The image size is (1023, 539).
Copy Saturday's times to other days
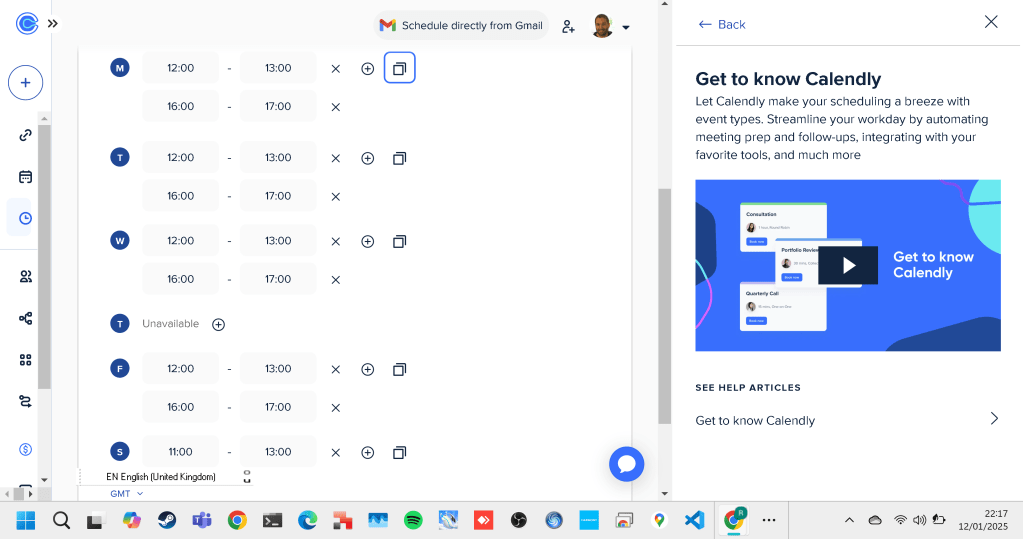tap(399, 452)
